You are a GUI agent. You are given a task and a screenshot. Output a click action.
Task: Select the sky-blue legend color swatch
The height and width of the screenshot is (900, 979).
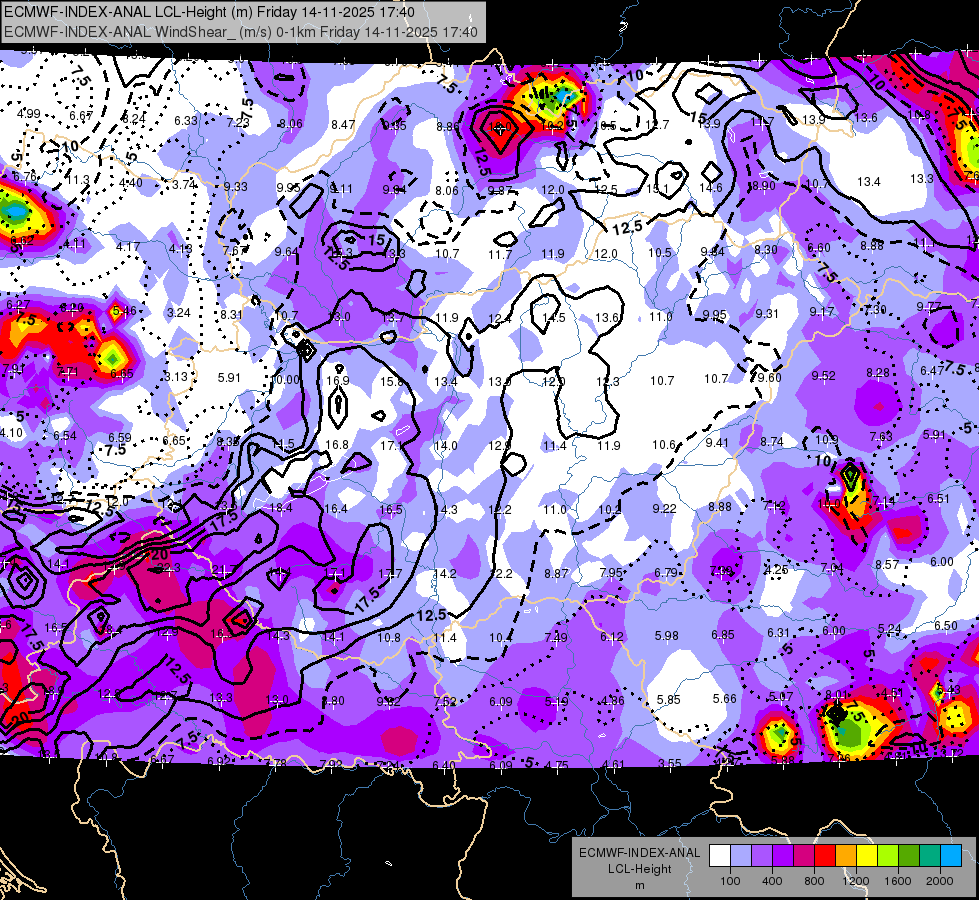point(951,856)
